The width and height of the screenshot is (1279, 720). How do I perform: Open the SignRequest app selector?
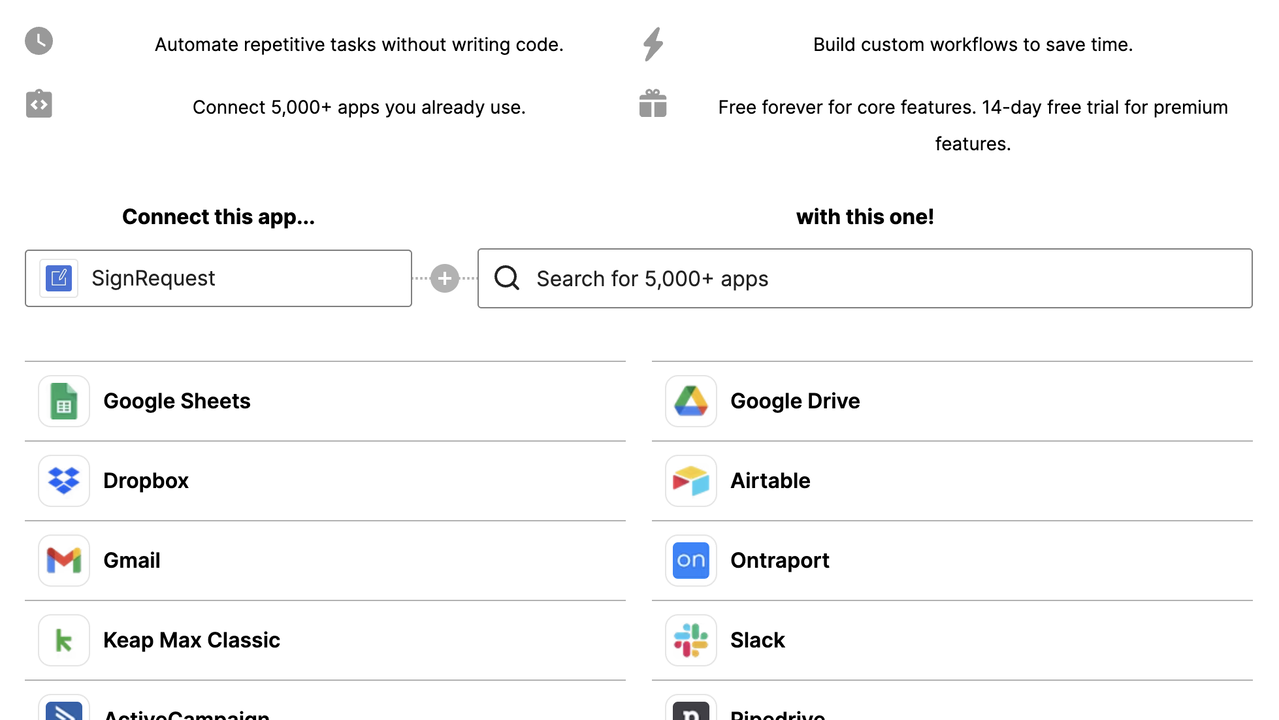218,278
